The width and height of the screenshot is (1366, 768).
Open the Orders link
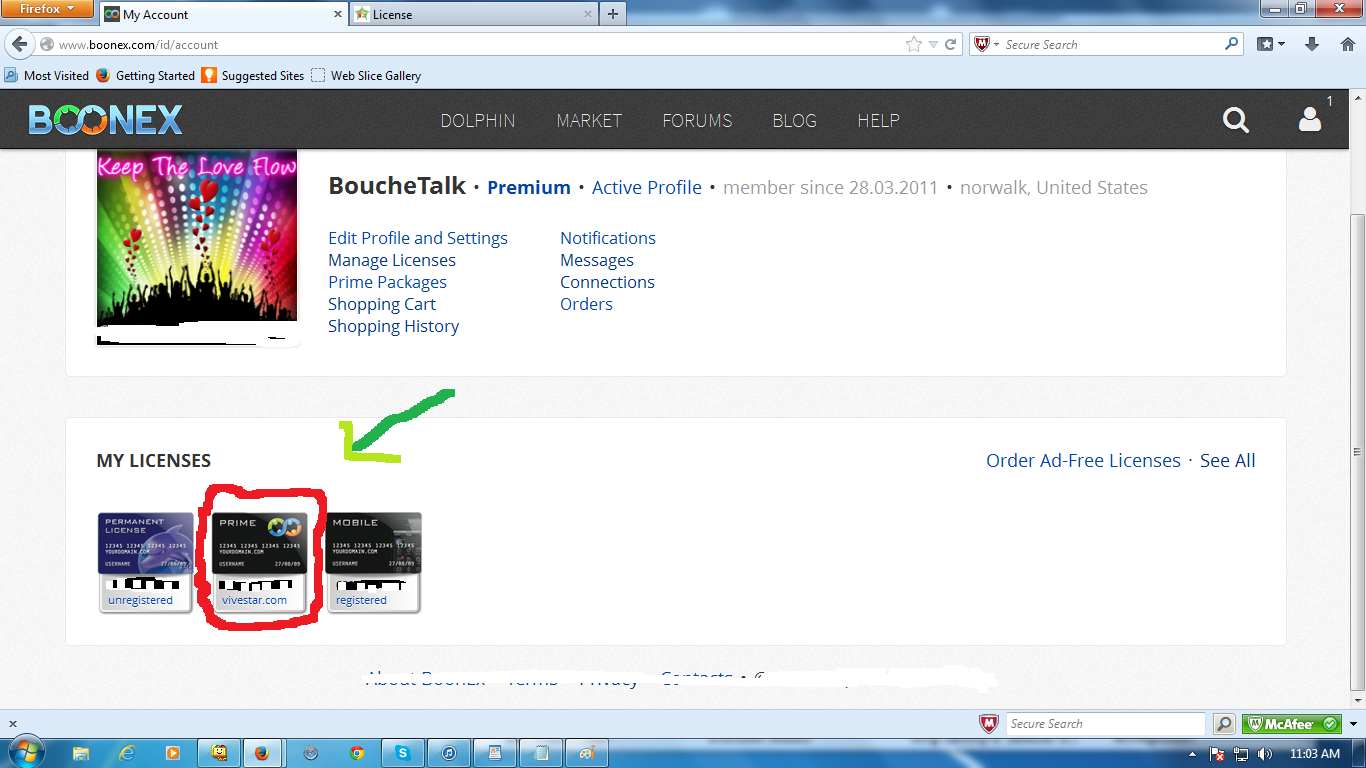pyautogui.click(x=586, y=304)
